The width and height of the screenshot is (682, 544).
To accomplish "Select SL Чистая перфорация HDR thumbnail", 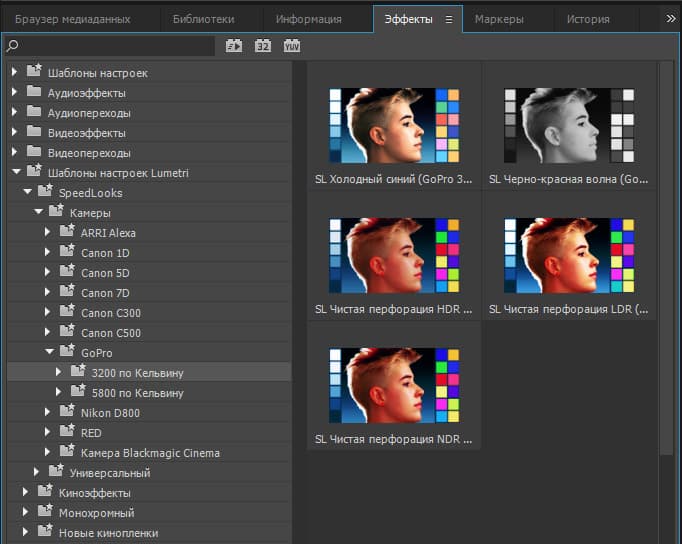I will (x=394, y=255).
